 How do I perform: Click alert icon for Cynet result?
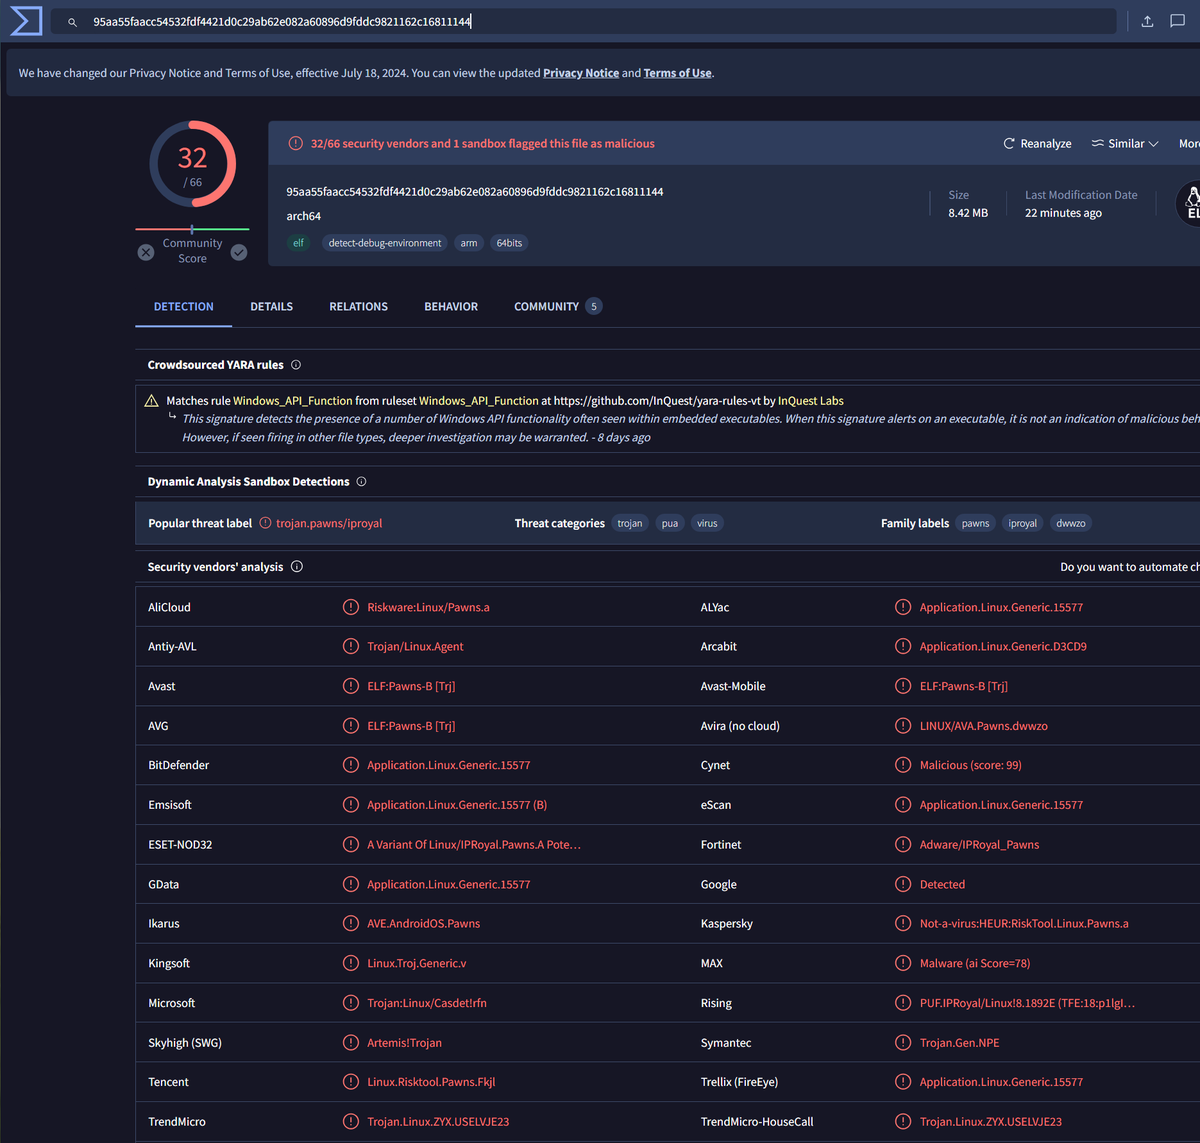coord(903,765)
